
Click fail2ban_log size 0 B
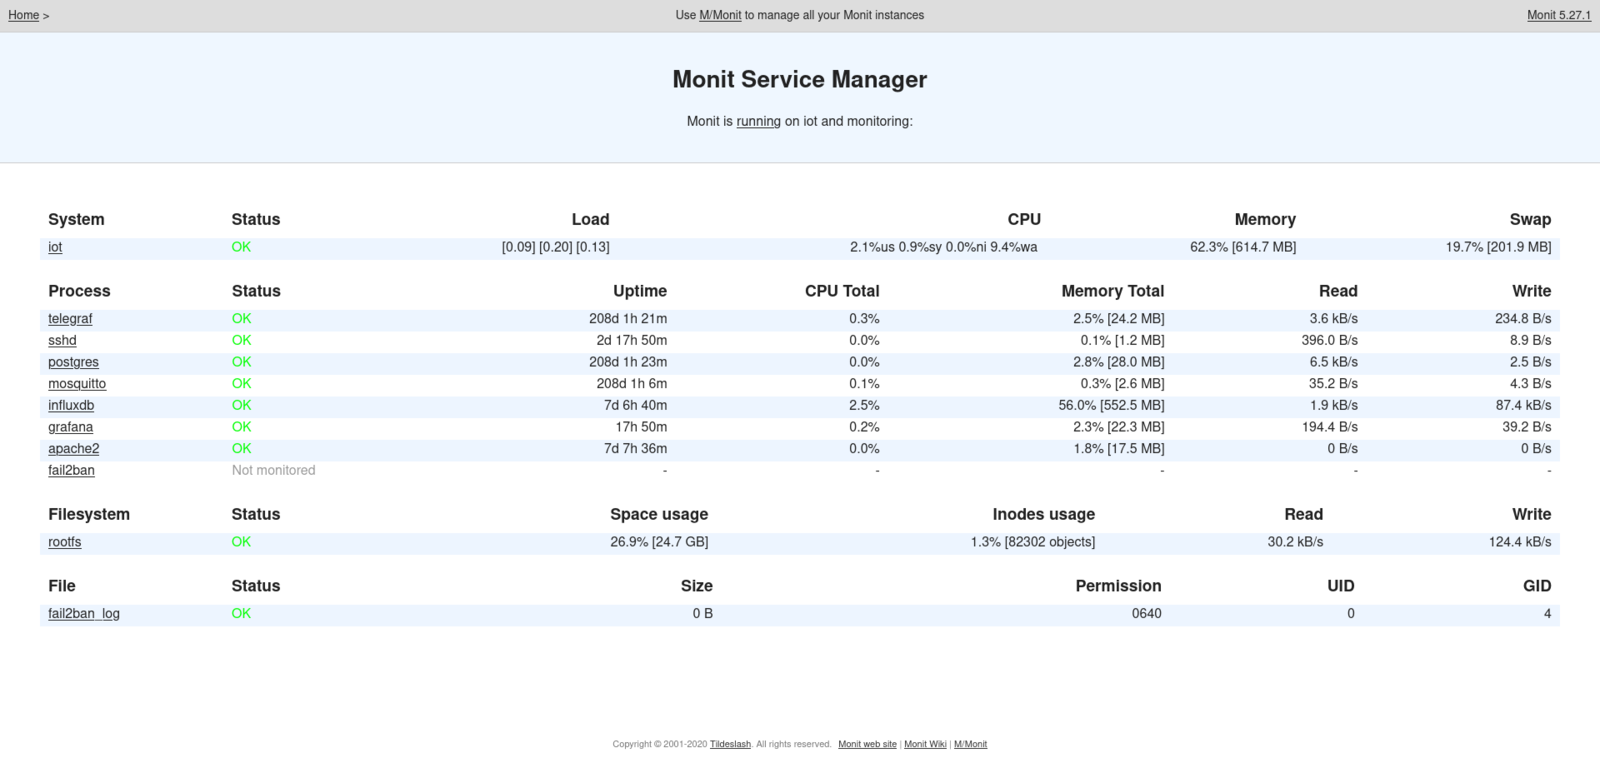coord(703,614)
